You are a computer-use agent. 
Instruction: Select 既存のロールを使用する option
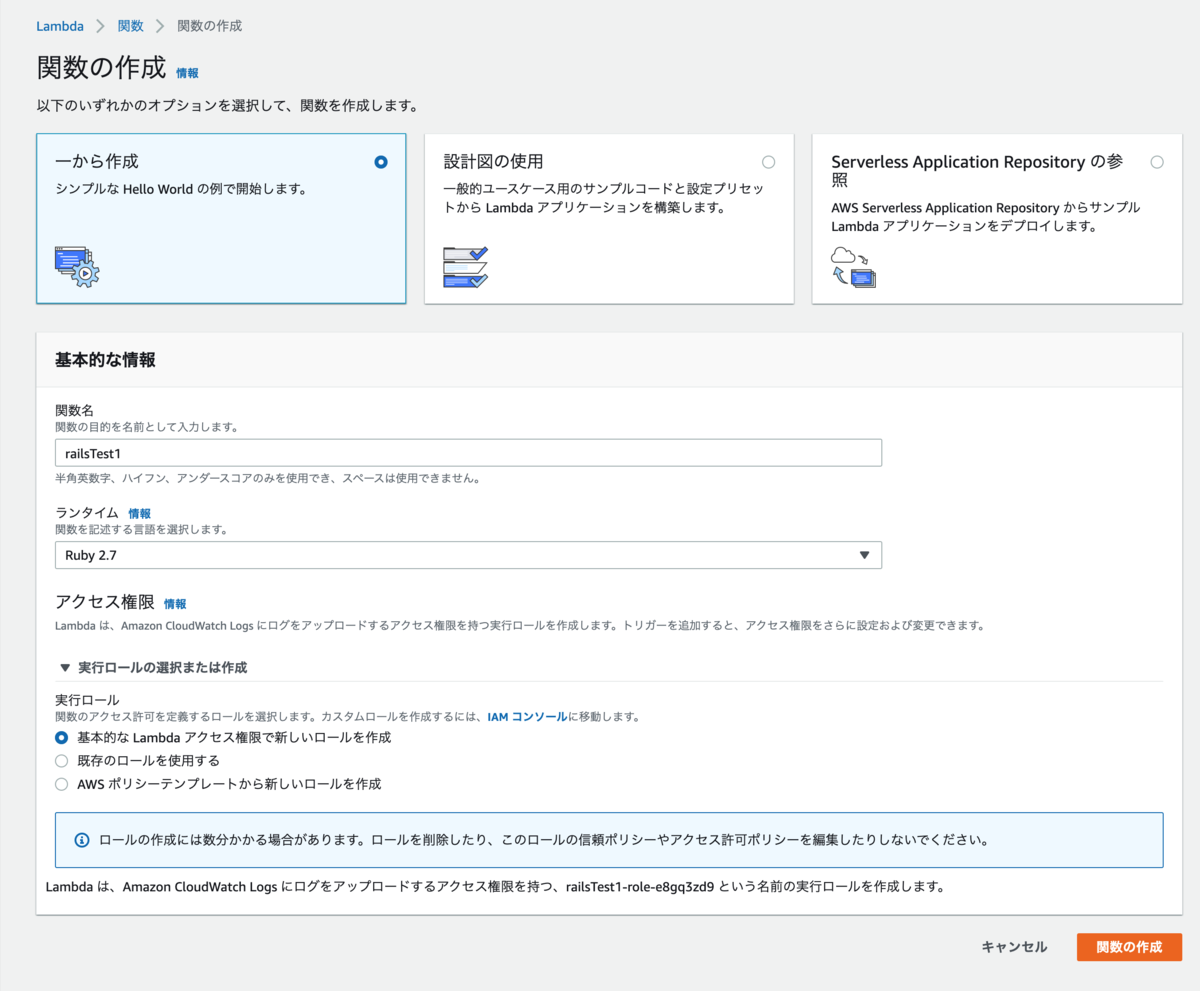pos(62,761)
